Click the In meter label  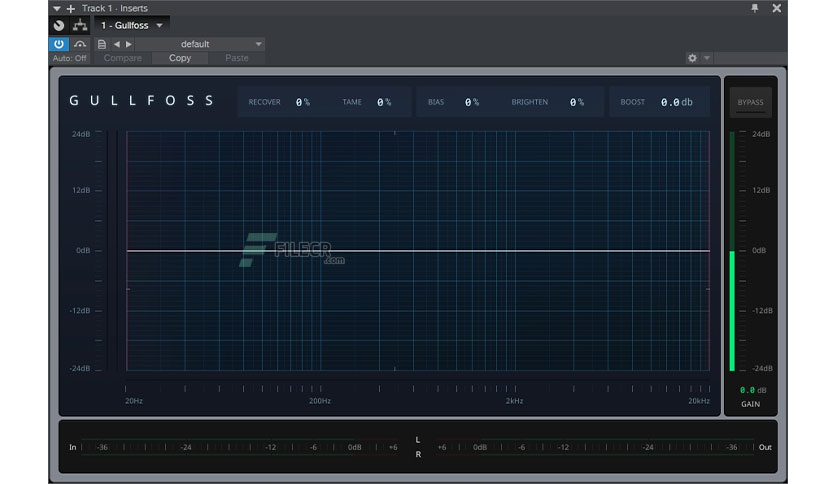point(73,447)
